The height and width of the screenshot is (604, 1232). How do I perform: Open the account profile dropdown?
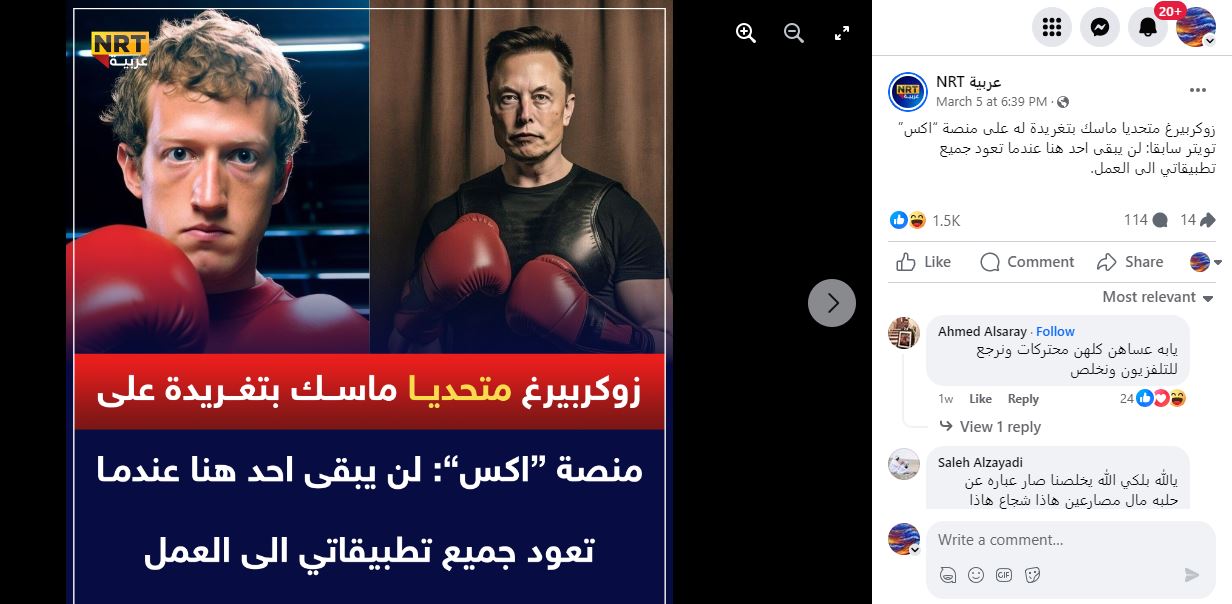(x=1196, y=27)
